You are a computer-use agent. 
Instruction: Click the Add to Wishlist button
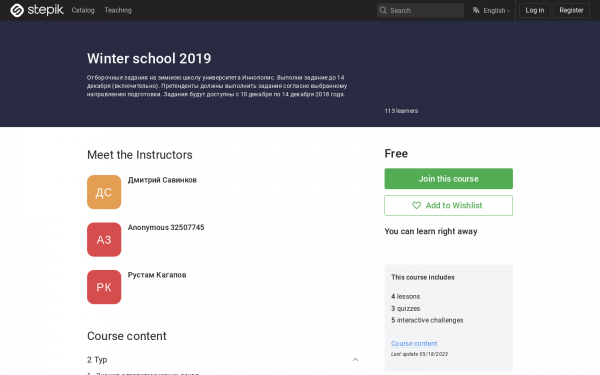tap(448, 205)
